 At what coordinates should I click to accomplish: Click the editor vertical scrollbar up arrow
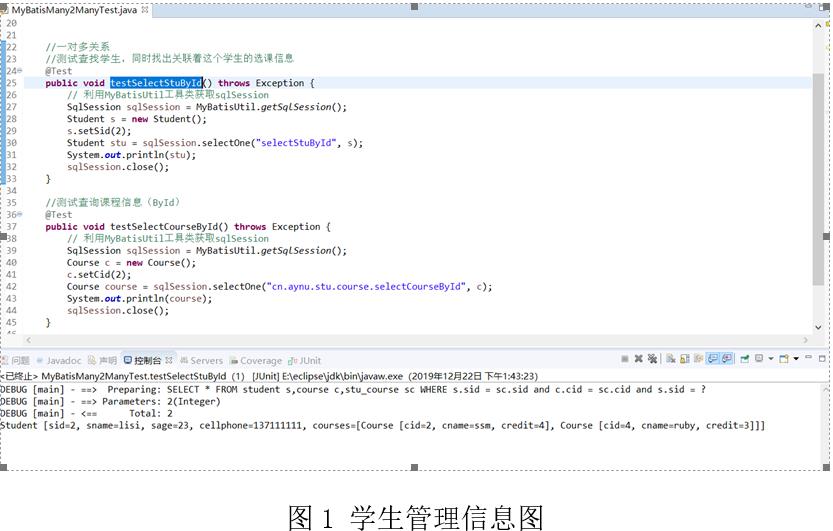pos(818,25)
